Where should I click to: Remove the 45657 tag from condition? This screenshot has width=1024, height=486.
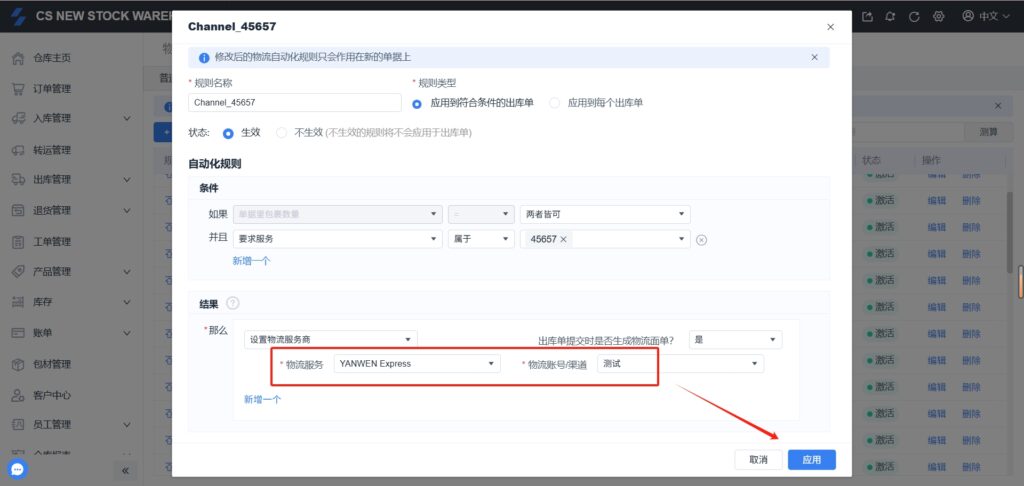[563, 240]
